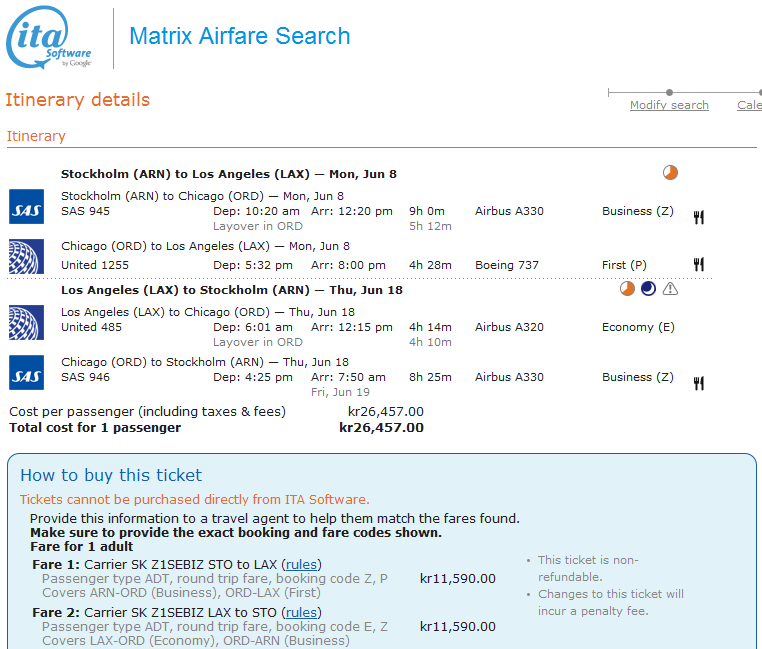
Task: Click the ITA Software logo
Action: tap(50, 39)
